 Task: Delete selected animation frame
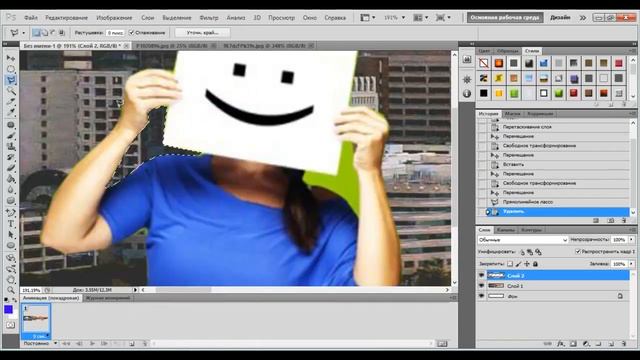[144, 344]
